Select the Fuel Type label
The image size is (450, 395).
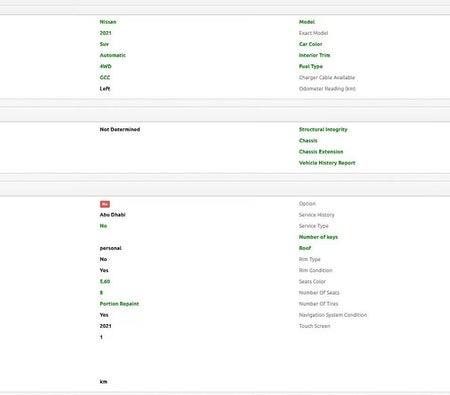pos(311,66)
